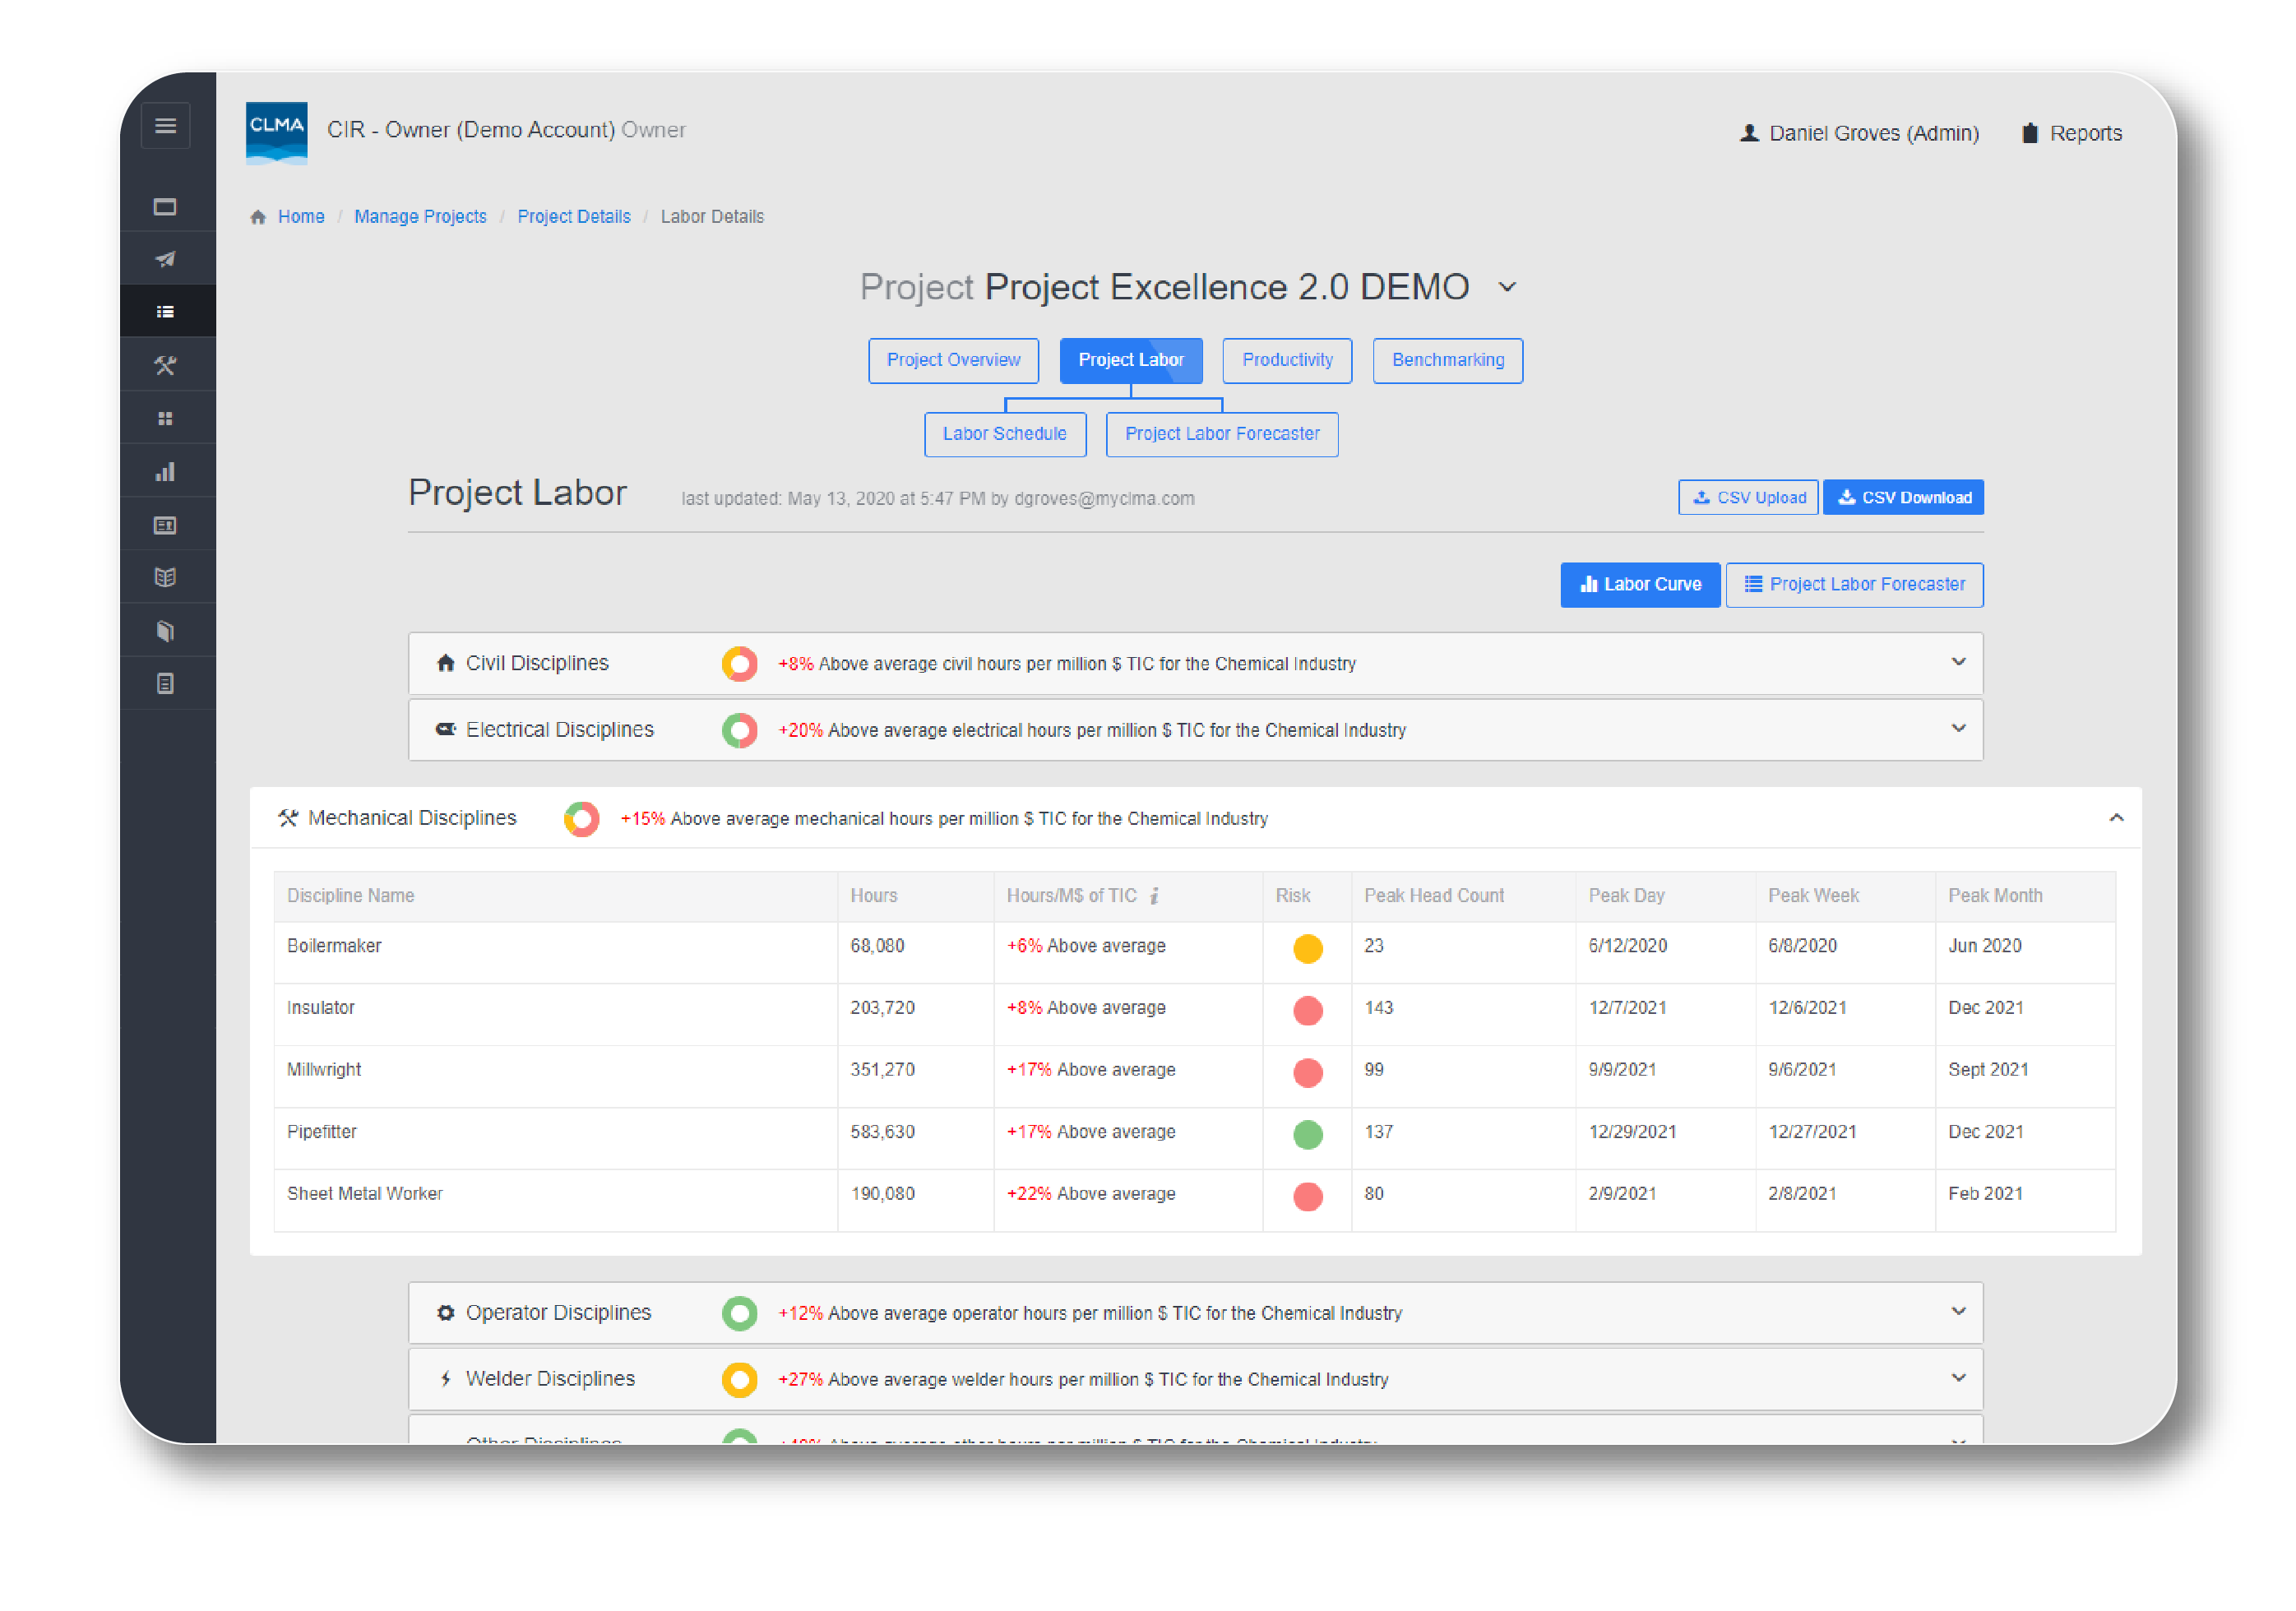Viewport: 2296px width, 1611px height.
Task: Expand the Welder Disciplines row
Action: point(1957,1378)
